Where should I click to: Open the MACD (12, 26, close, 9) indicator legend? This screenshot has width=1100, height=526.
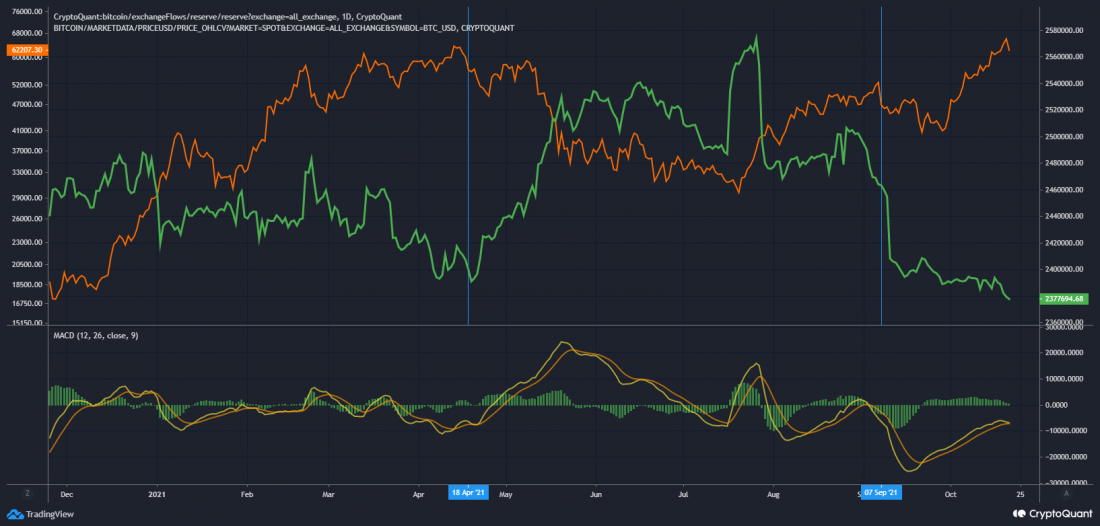click(96, 335)
